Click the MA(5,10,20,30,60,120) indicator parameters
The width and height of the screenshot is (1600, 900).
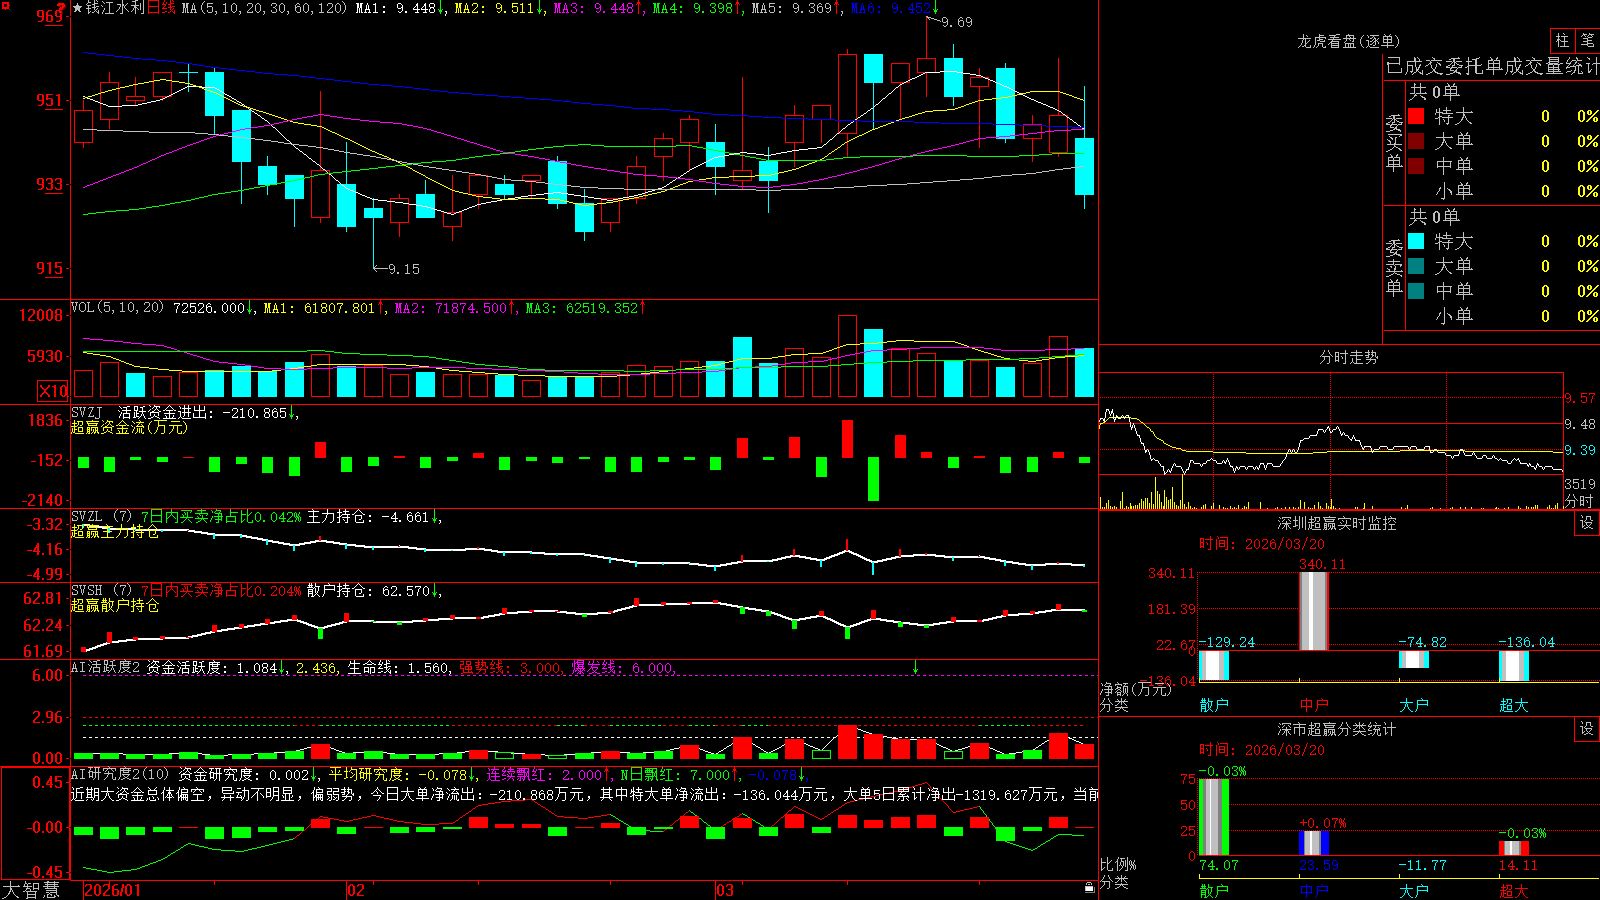tap(264, 8)
